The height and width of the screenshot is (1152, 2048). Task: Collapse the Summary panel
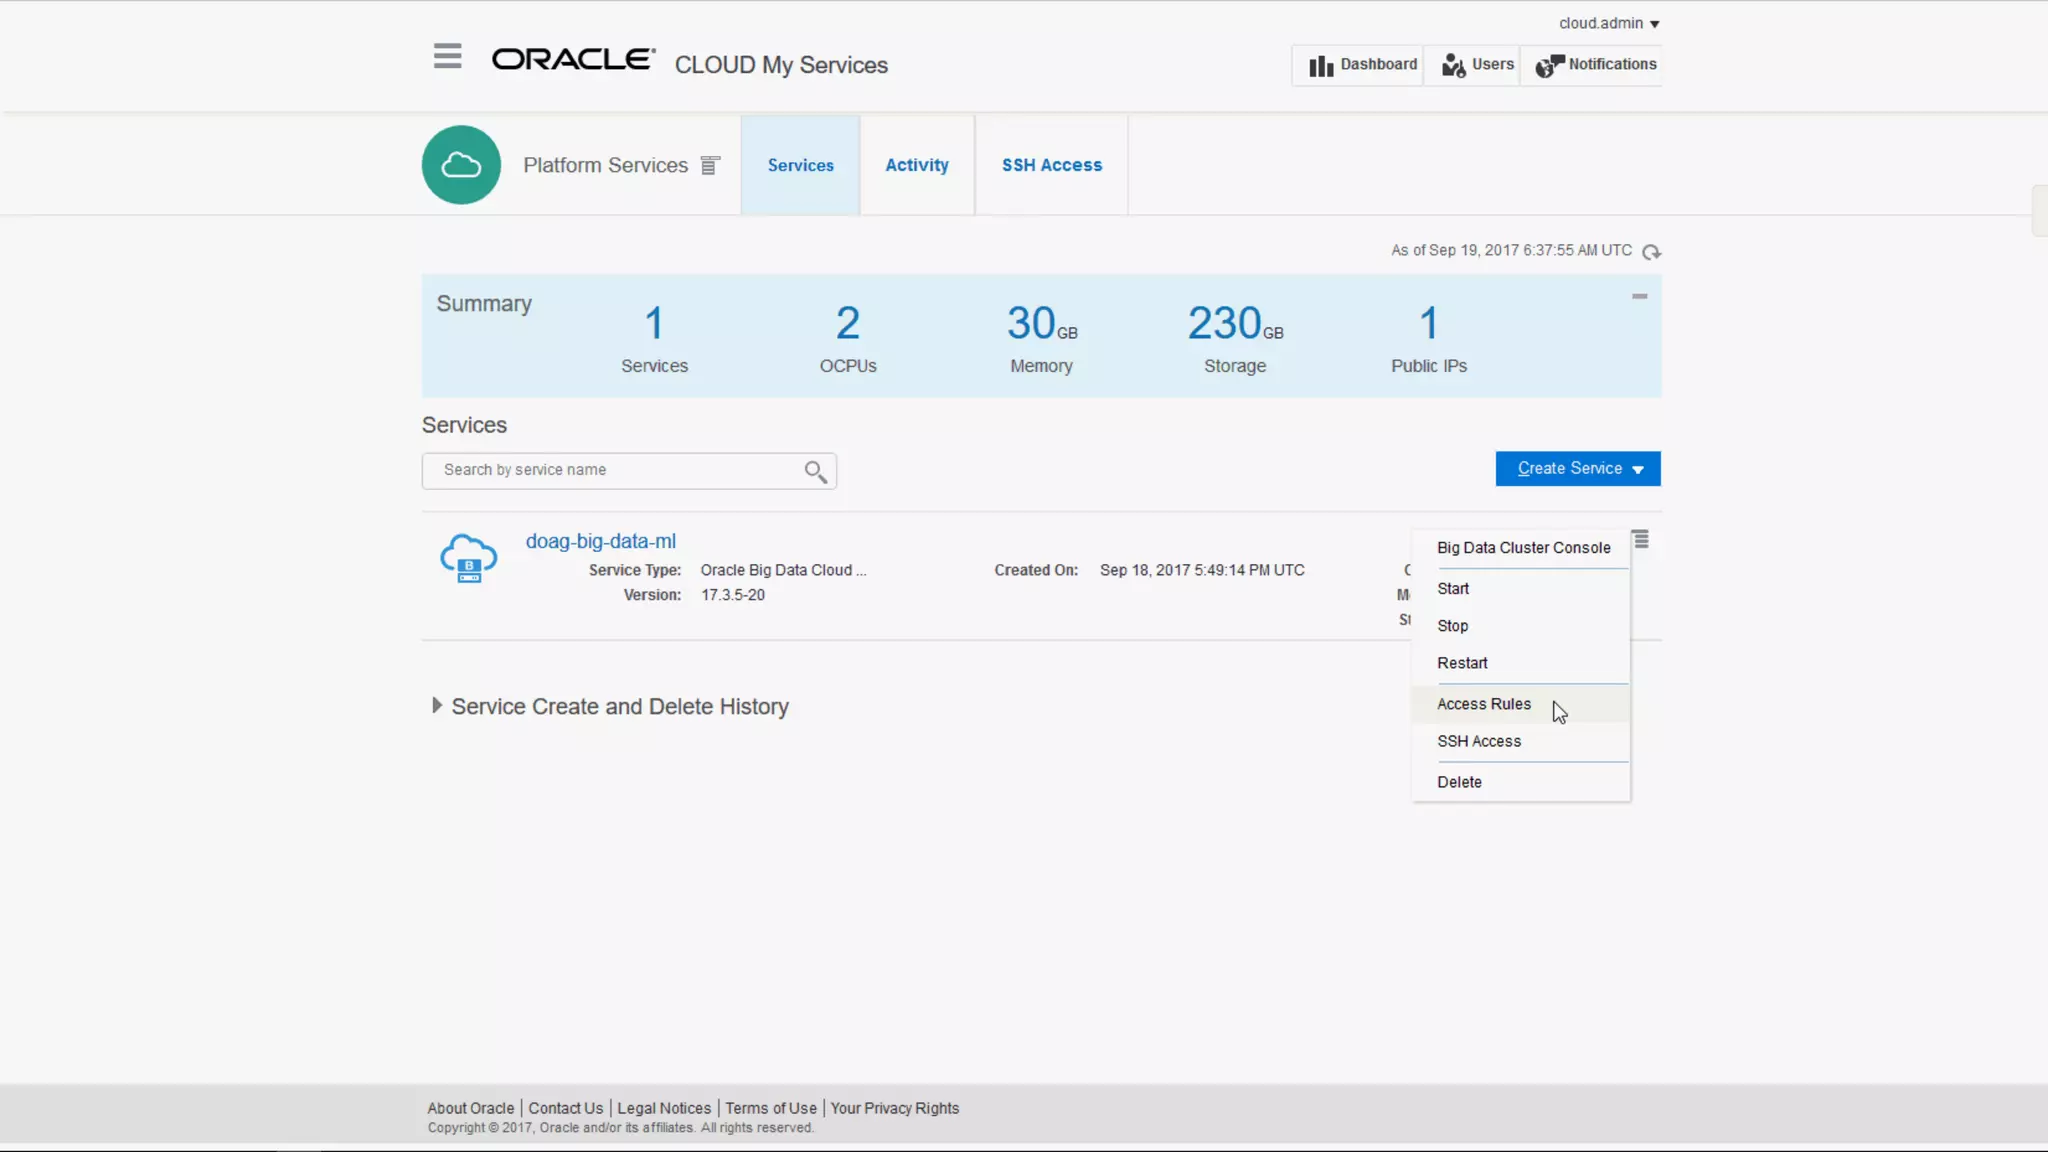tap(1639, 296)
